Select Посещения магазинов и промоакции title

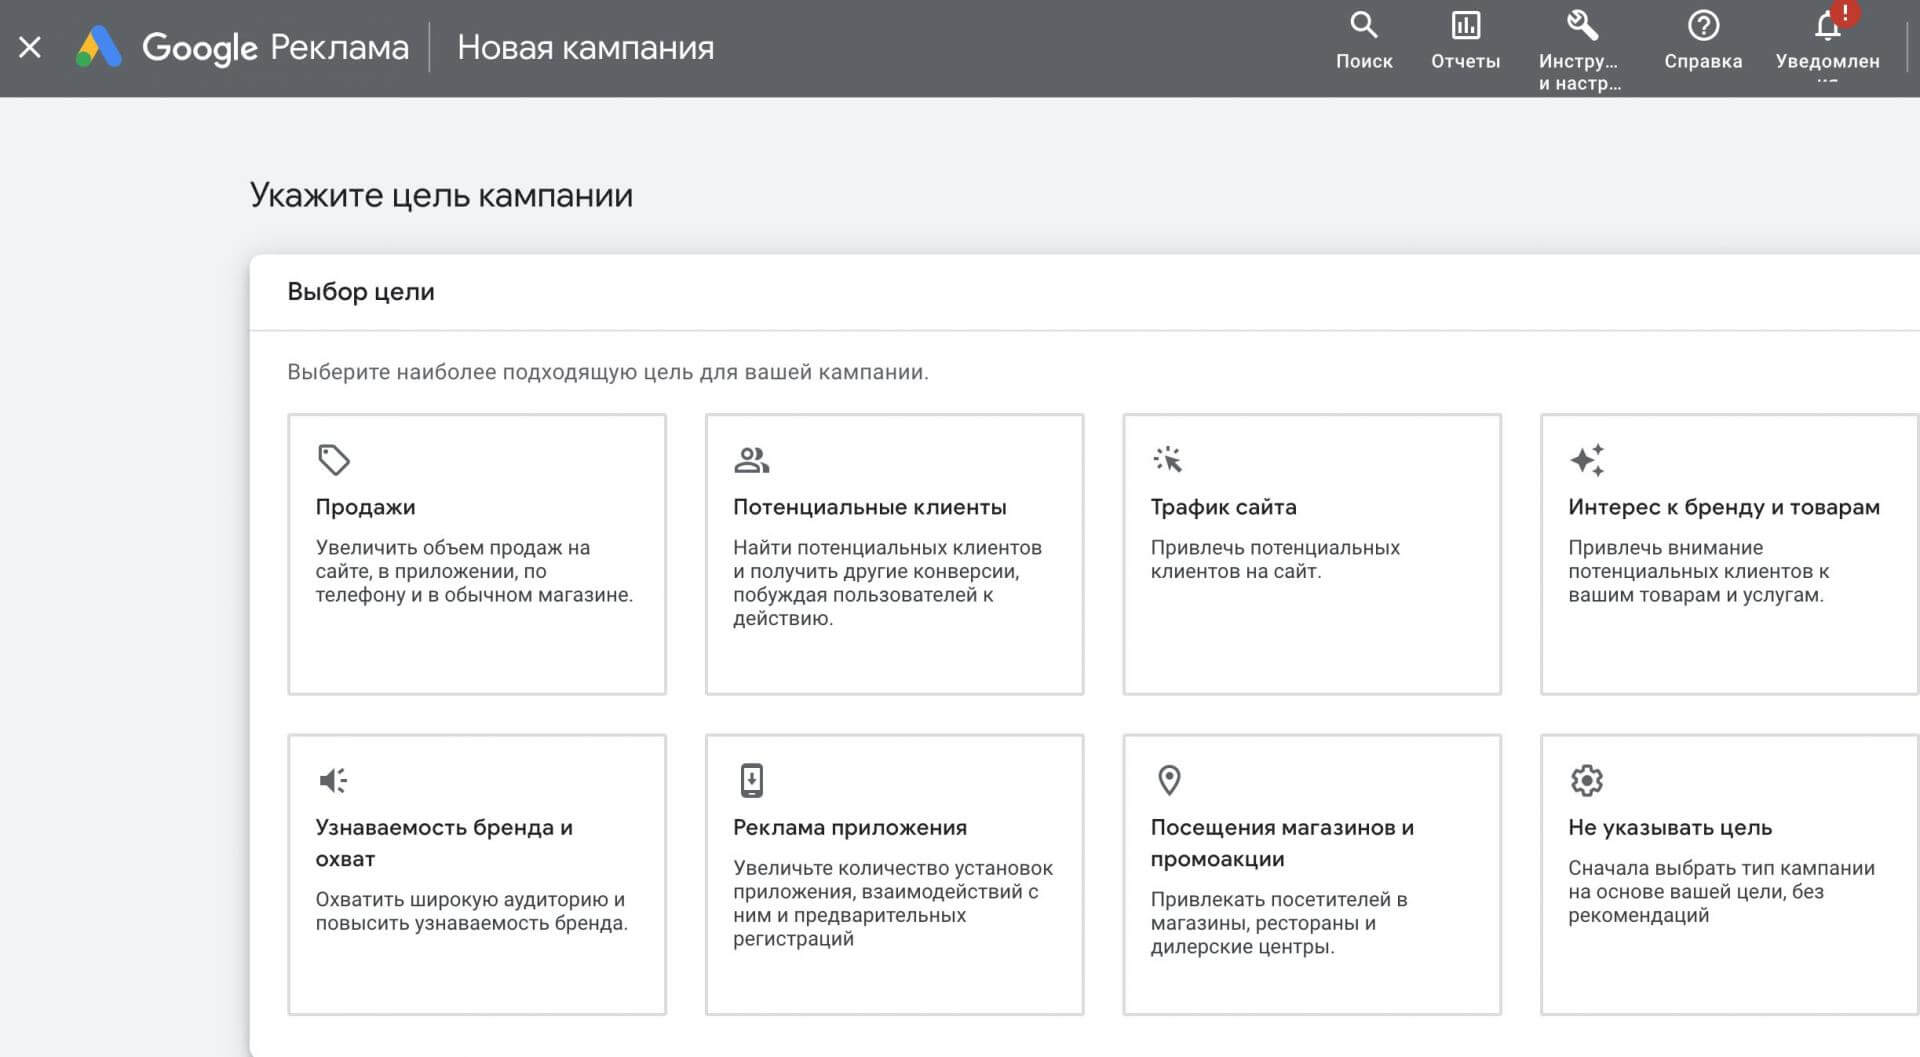[1282, 843]
